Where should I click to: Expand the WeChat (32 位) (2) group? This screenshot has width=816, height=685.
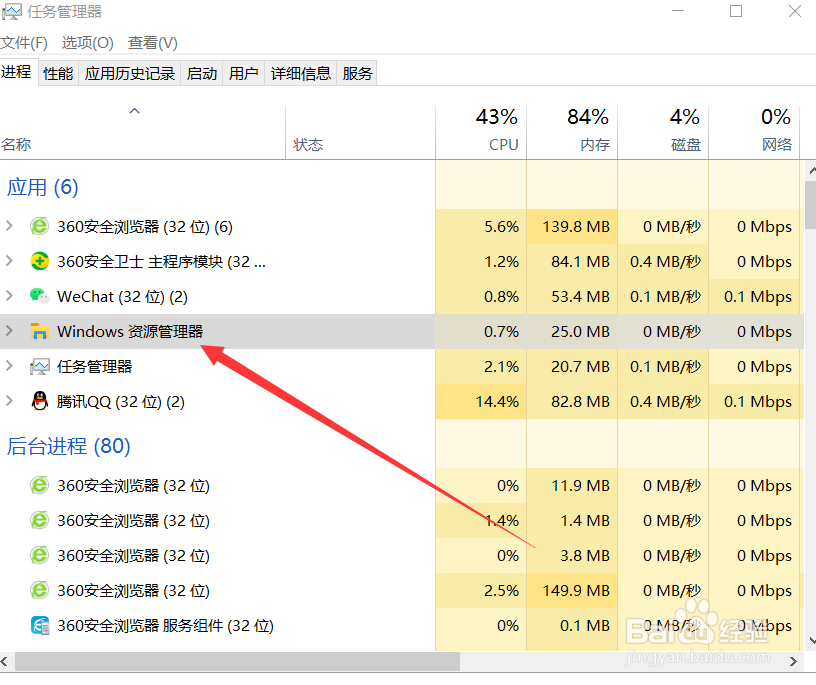pyautogui.click(x=9, y=296)
